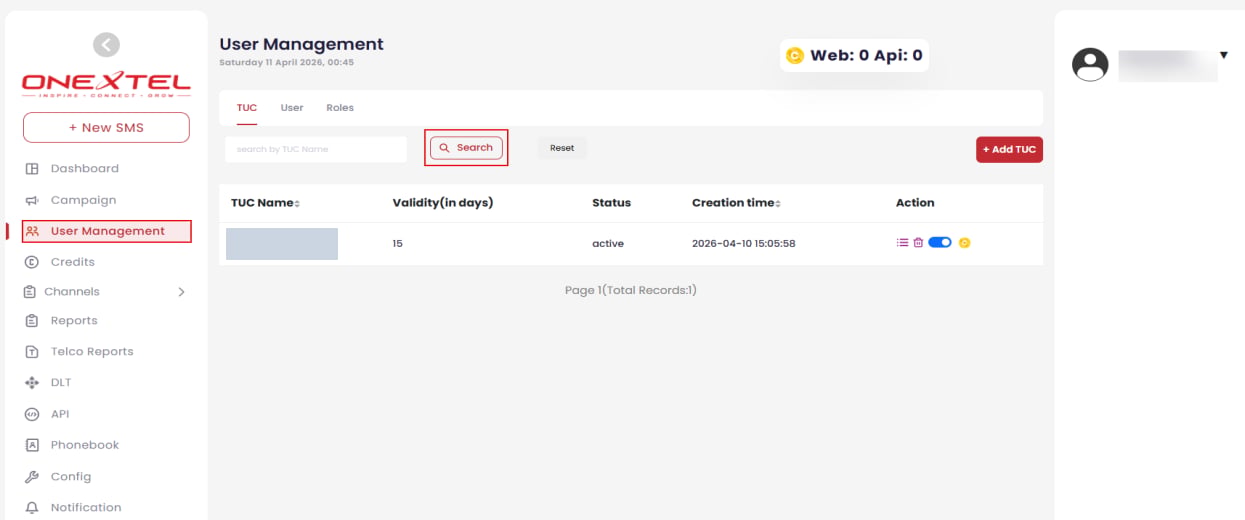This screenshot has height=520, width=1245.
Task: Click Page 1(Total Records:1) text
Action: pyautogui.click(x=631, y=291)
